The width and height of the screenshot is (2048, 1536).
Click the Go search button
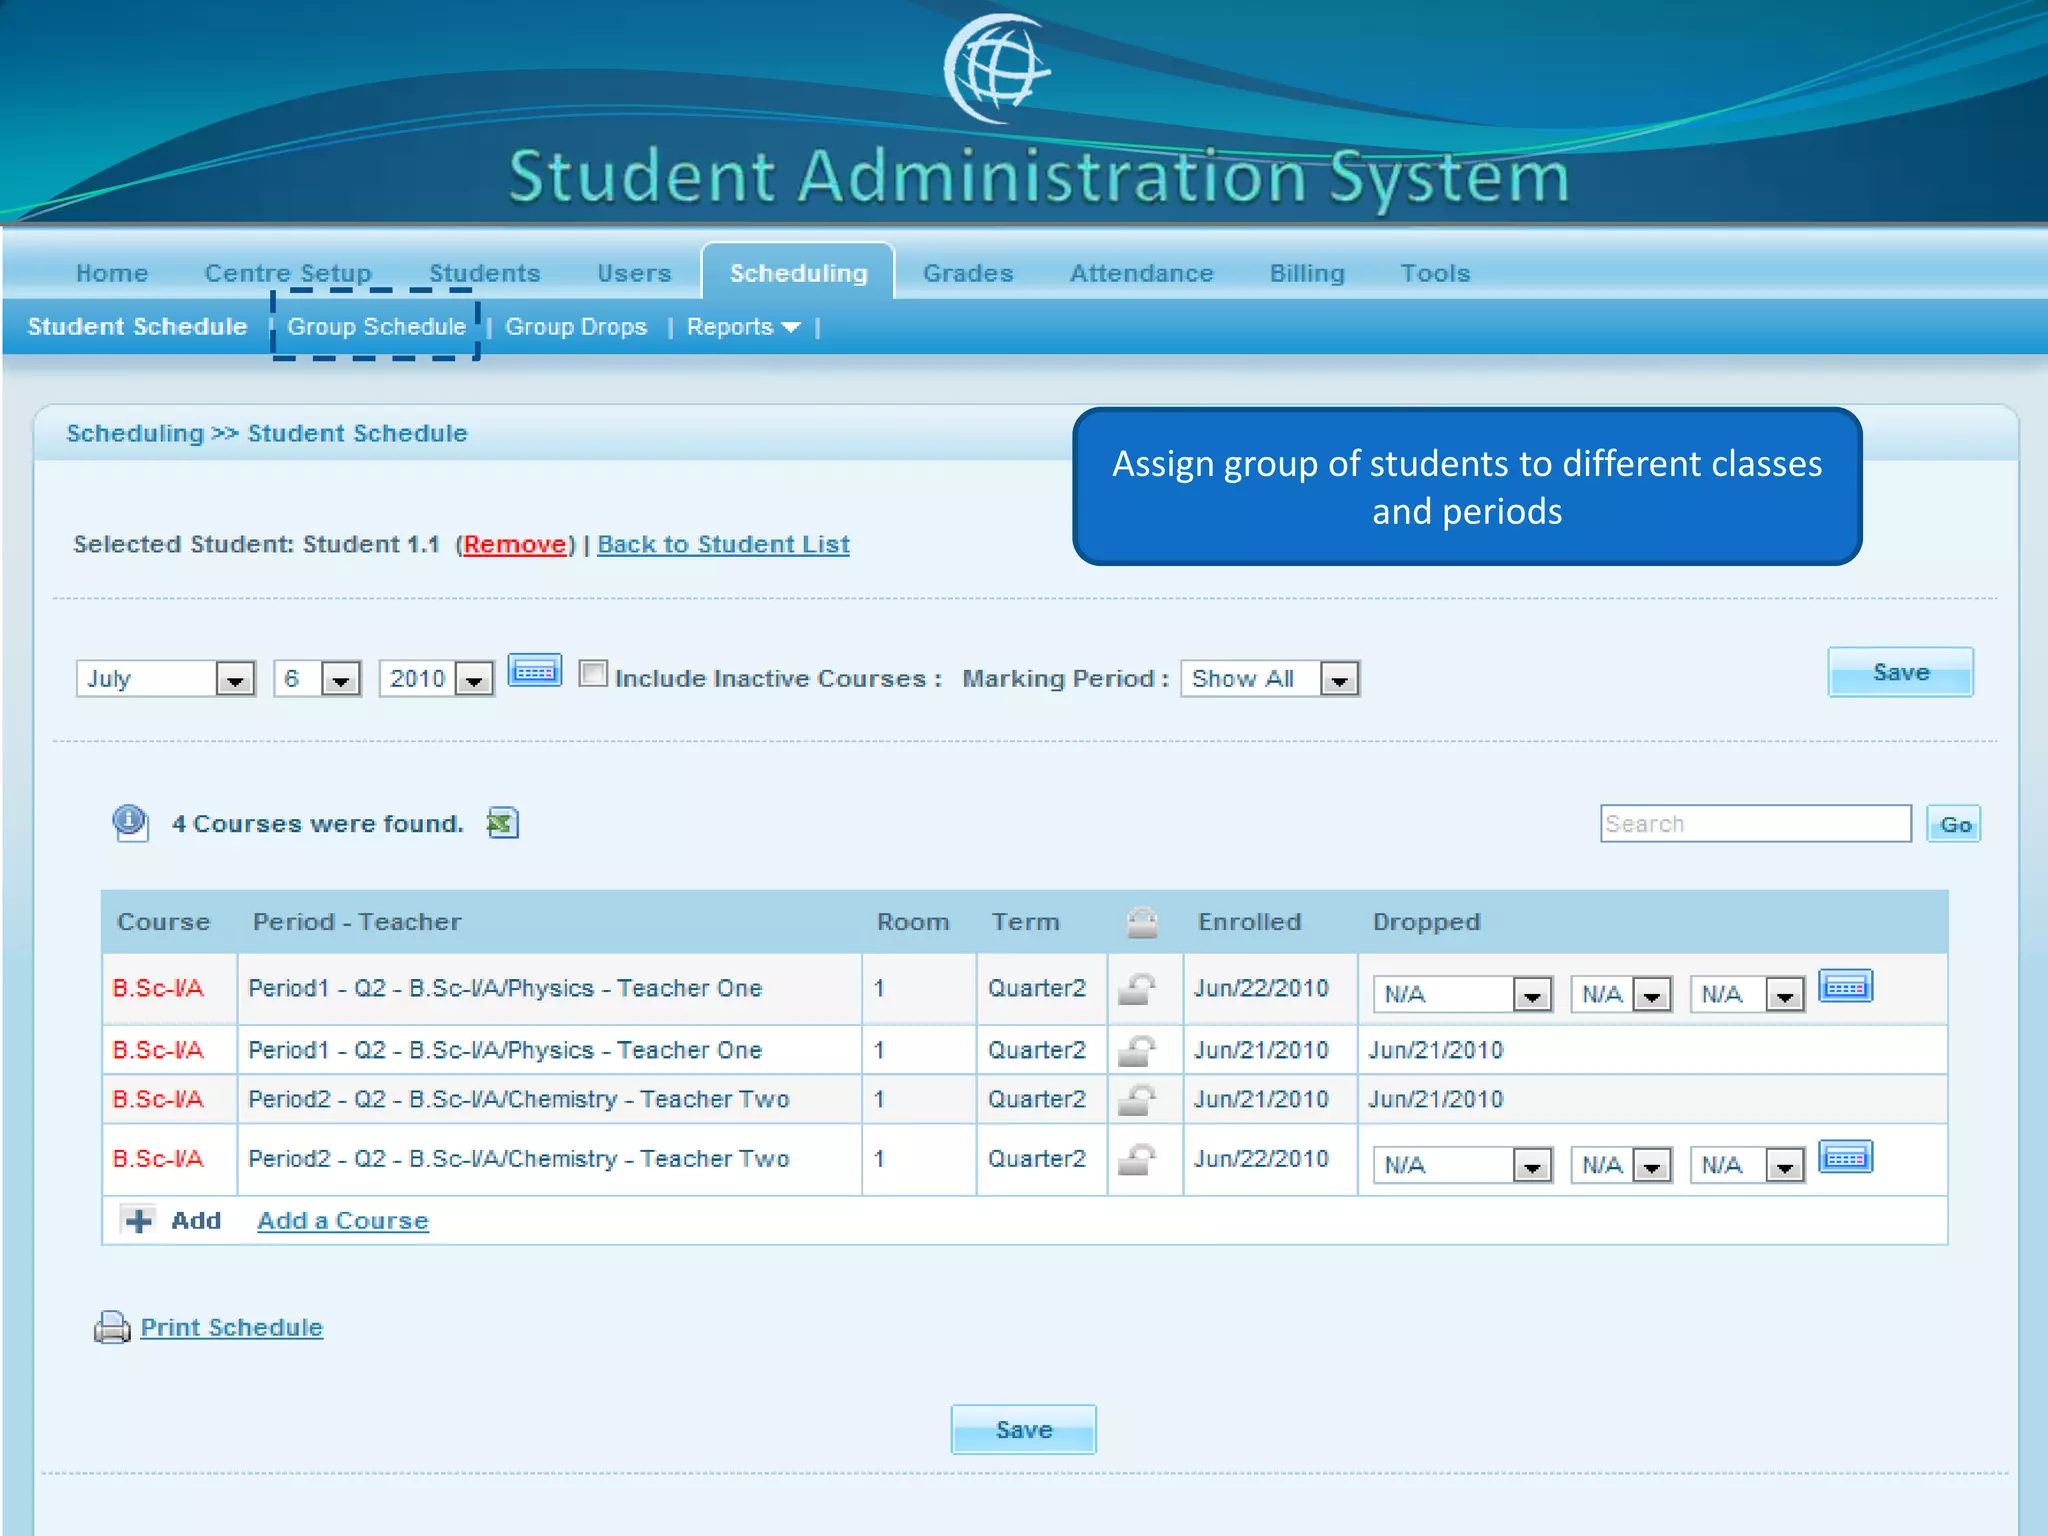pyautogui.click(x=1954, y=824)
